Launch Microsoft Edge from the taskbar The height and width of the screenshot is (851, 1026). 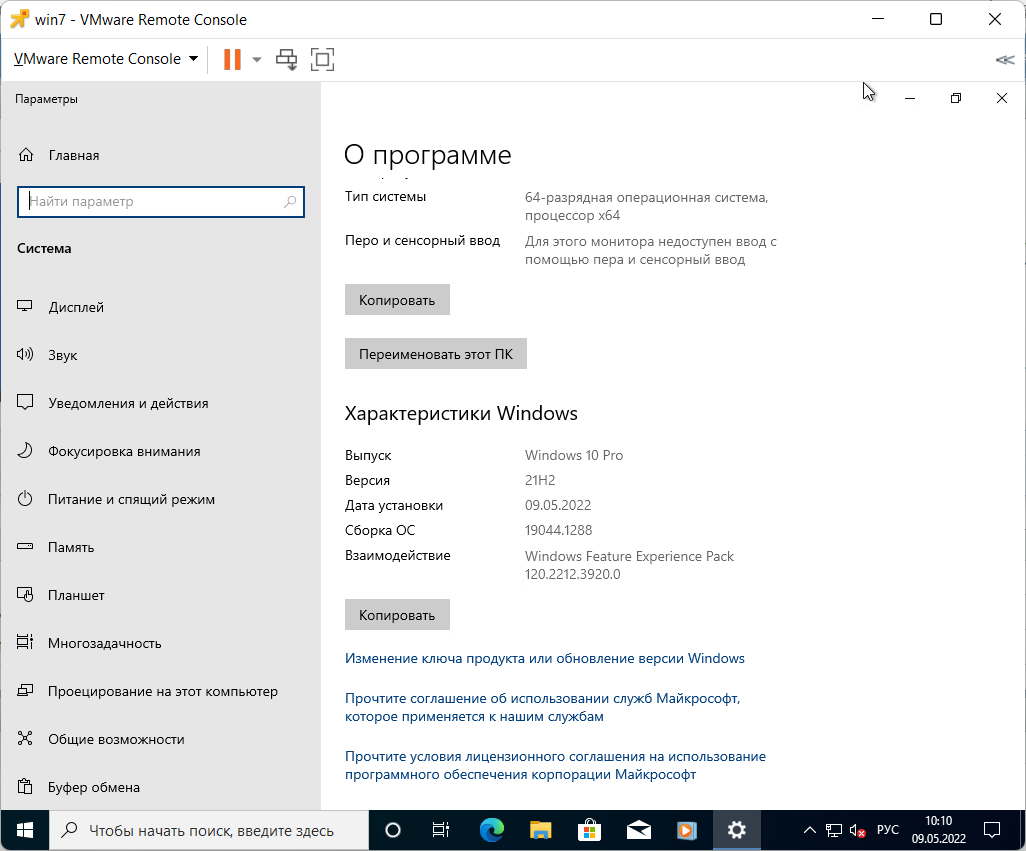pyautogui.click(x=491, y=830)
